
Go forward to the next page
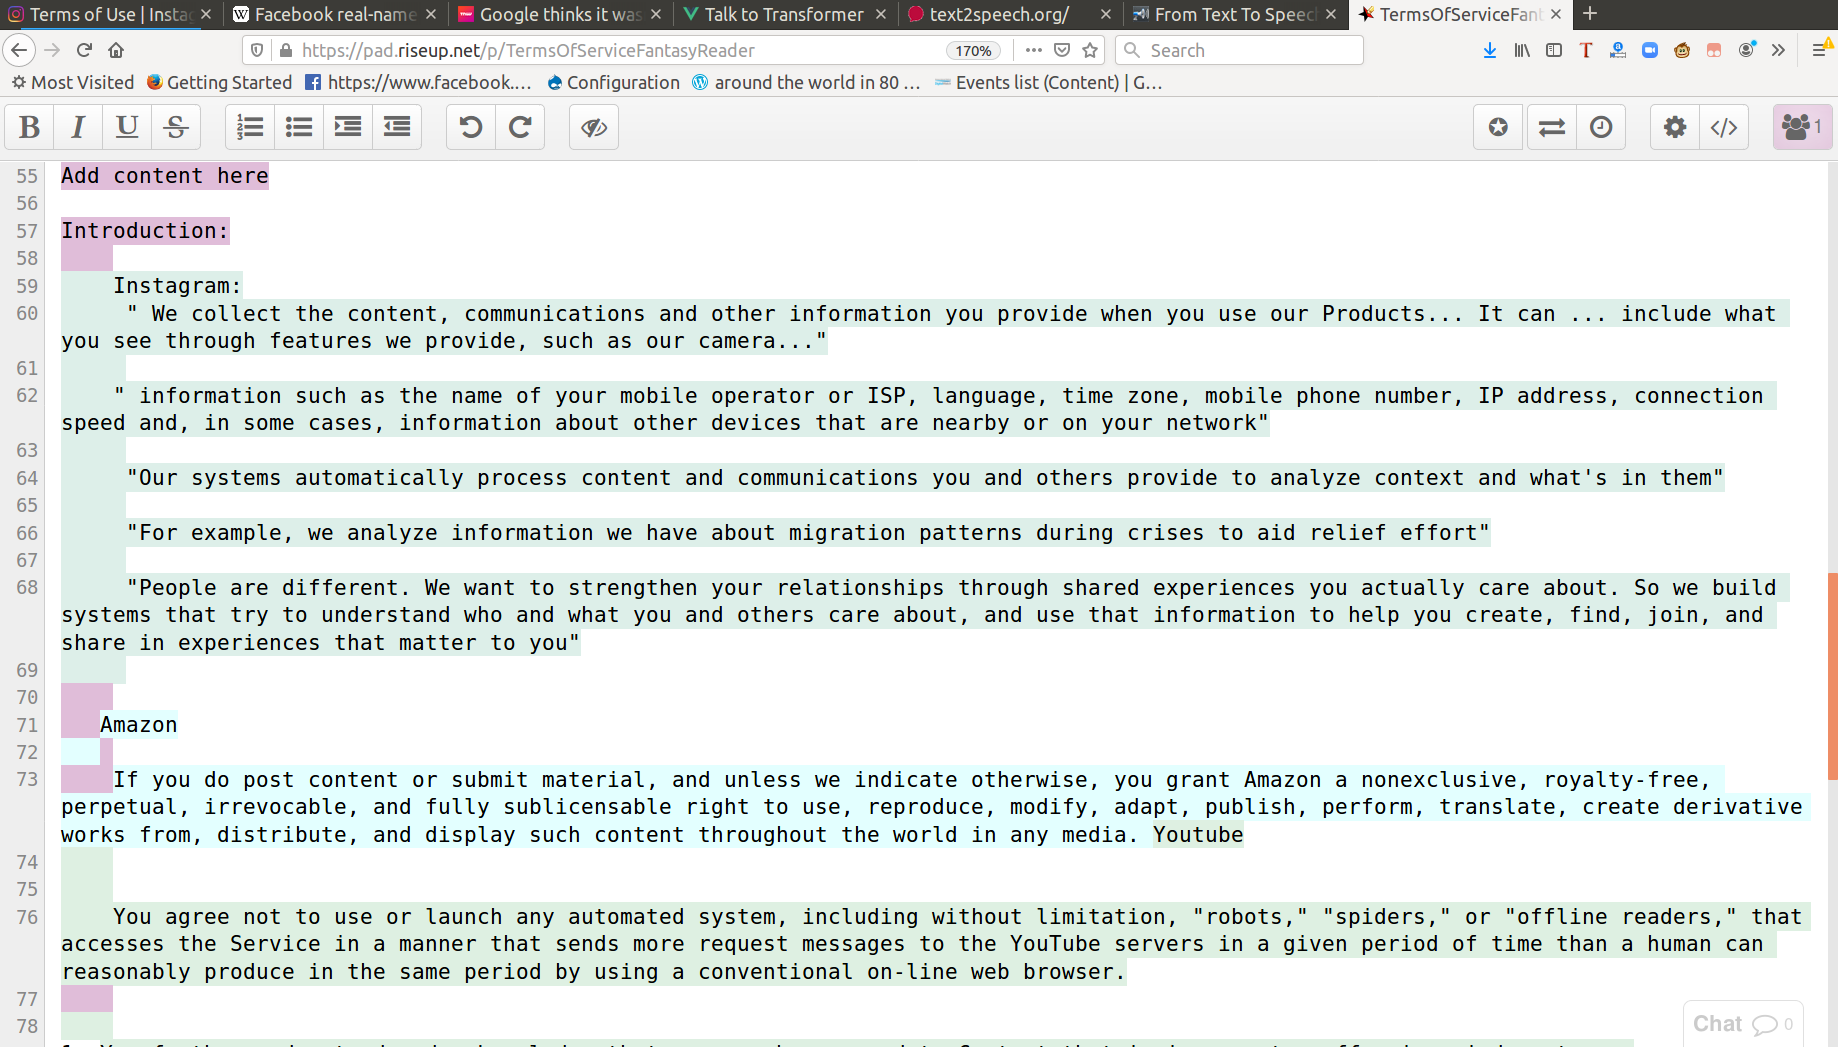53,50
